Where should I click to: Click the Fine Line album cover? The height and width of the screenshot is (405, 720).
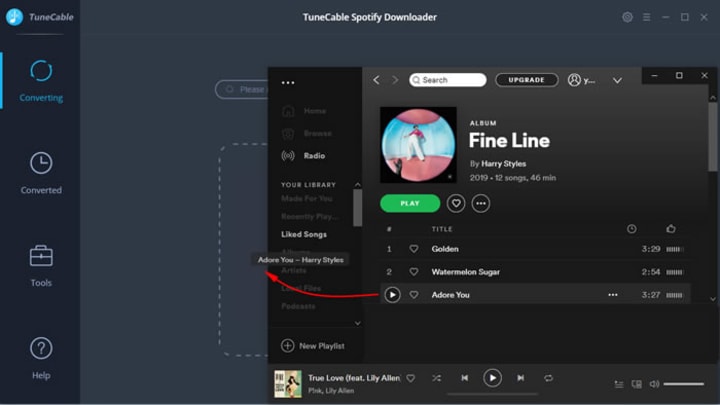[418, 145]
